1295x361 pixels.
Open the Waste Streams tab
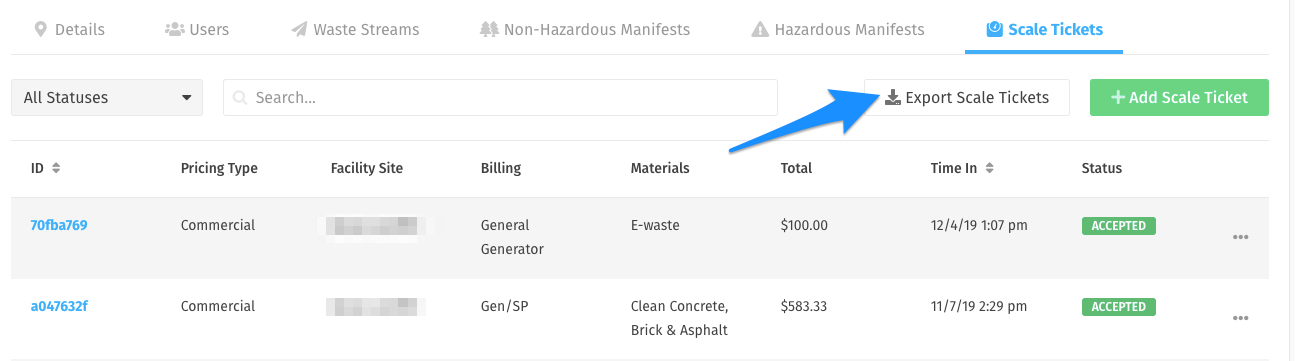(356, 29)
